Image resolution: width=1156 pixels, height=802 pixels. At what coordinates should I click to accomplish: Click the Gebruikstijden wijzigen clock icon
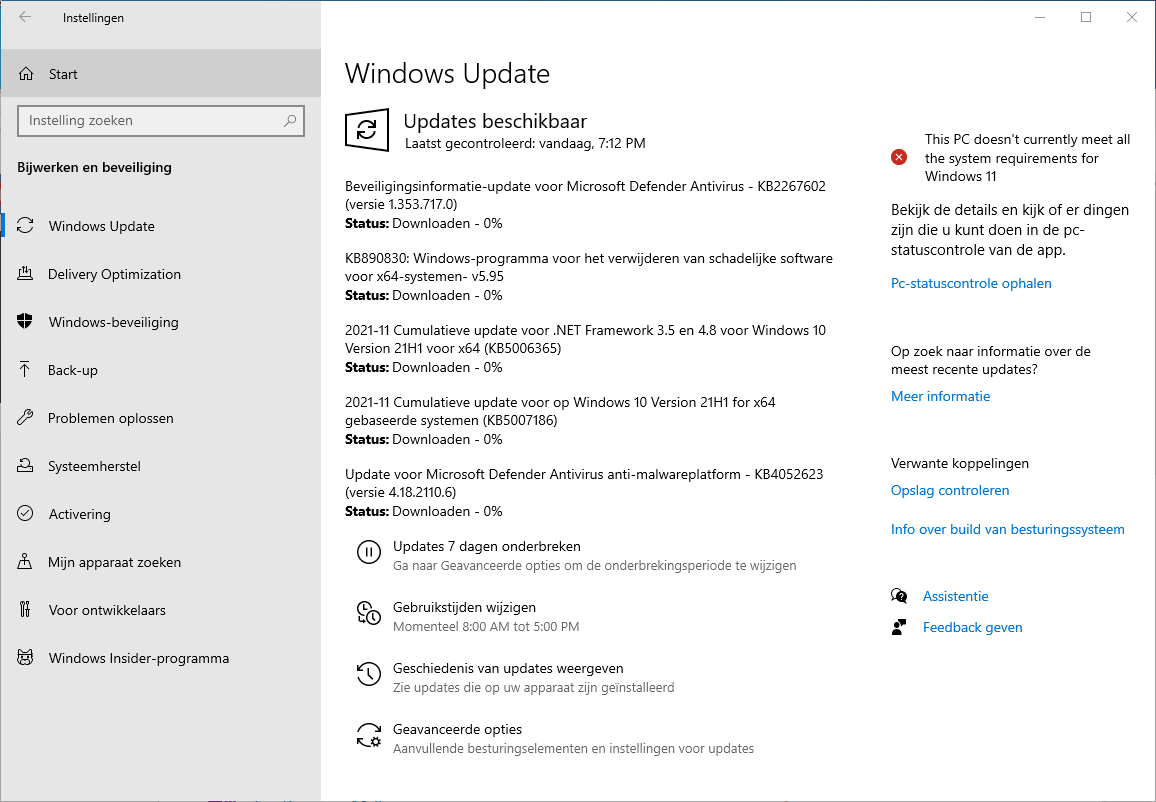tap(368, 613)
